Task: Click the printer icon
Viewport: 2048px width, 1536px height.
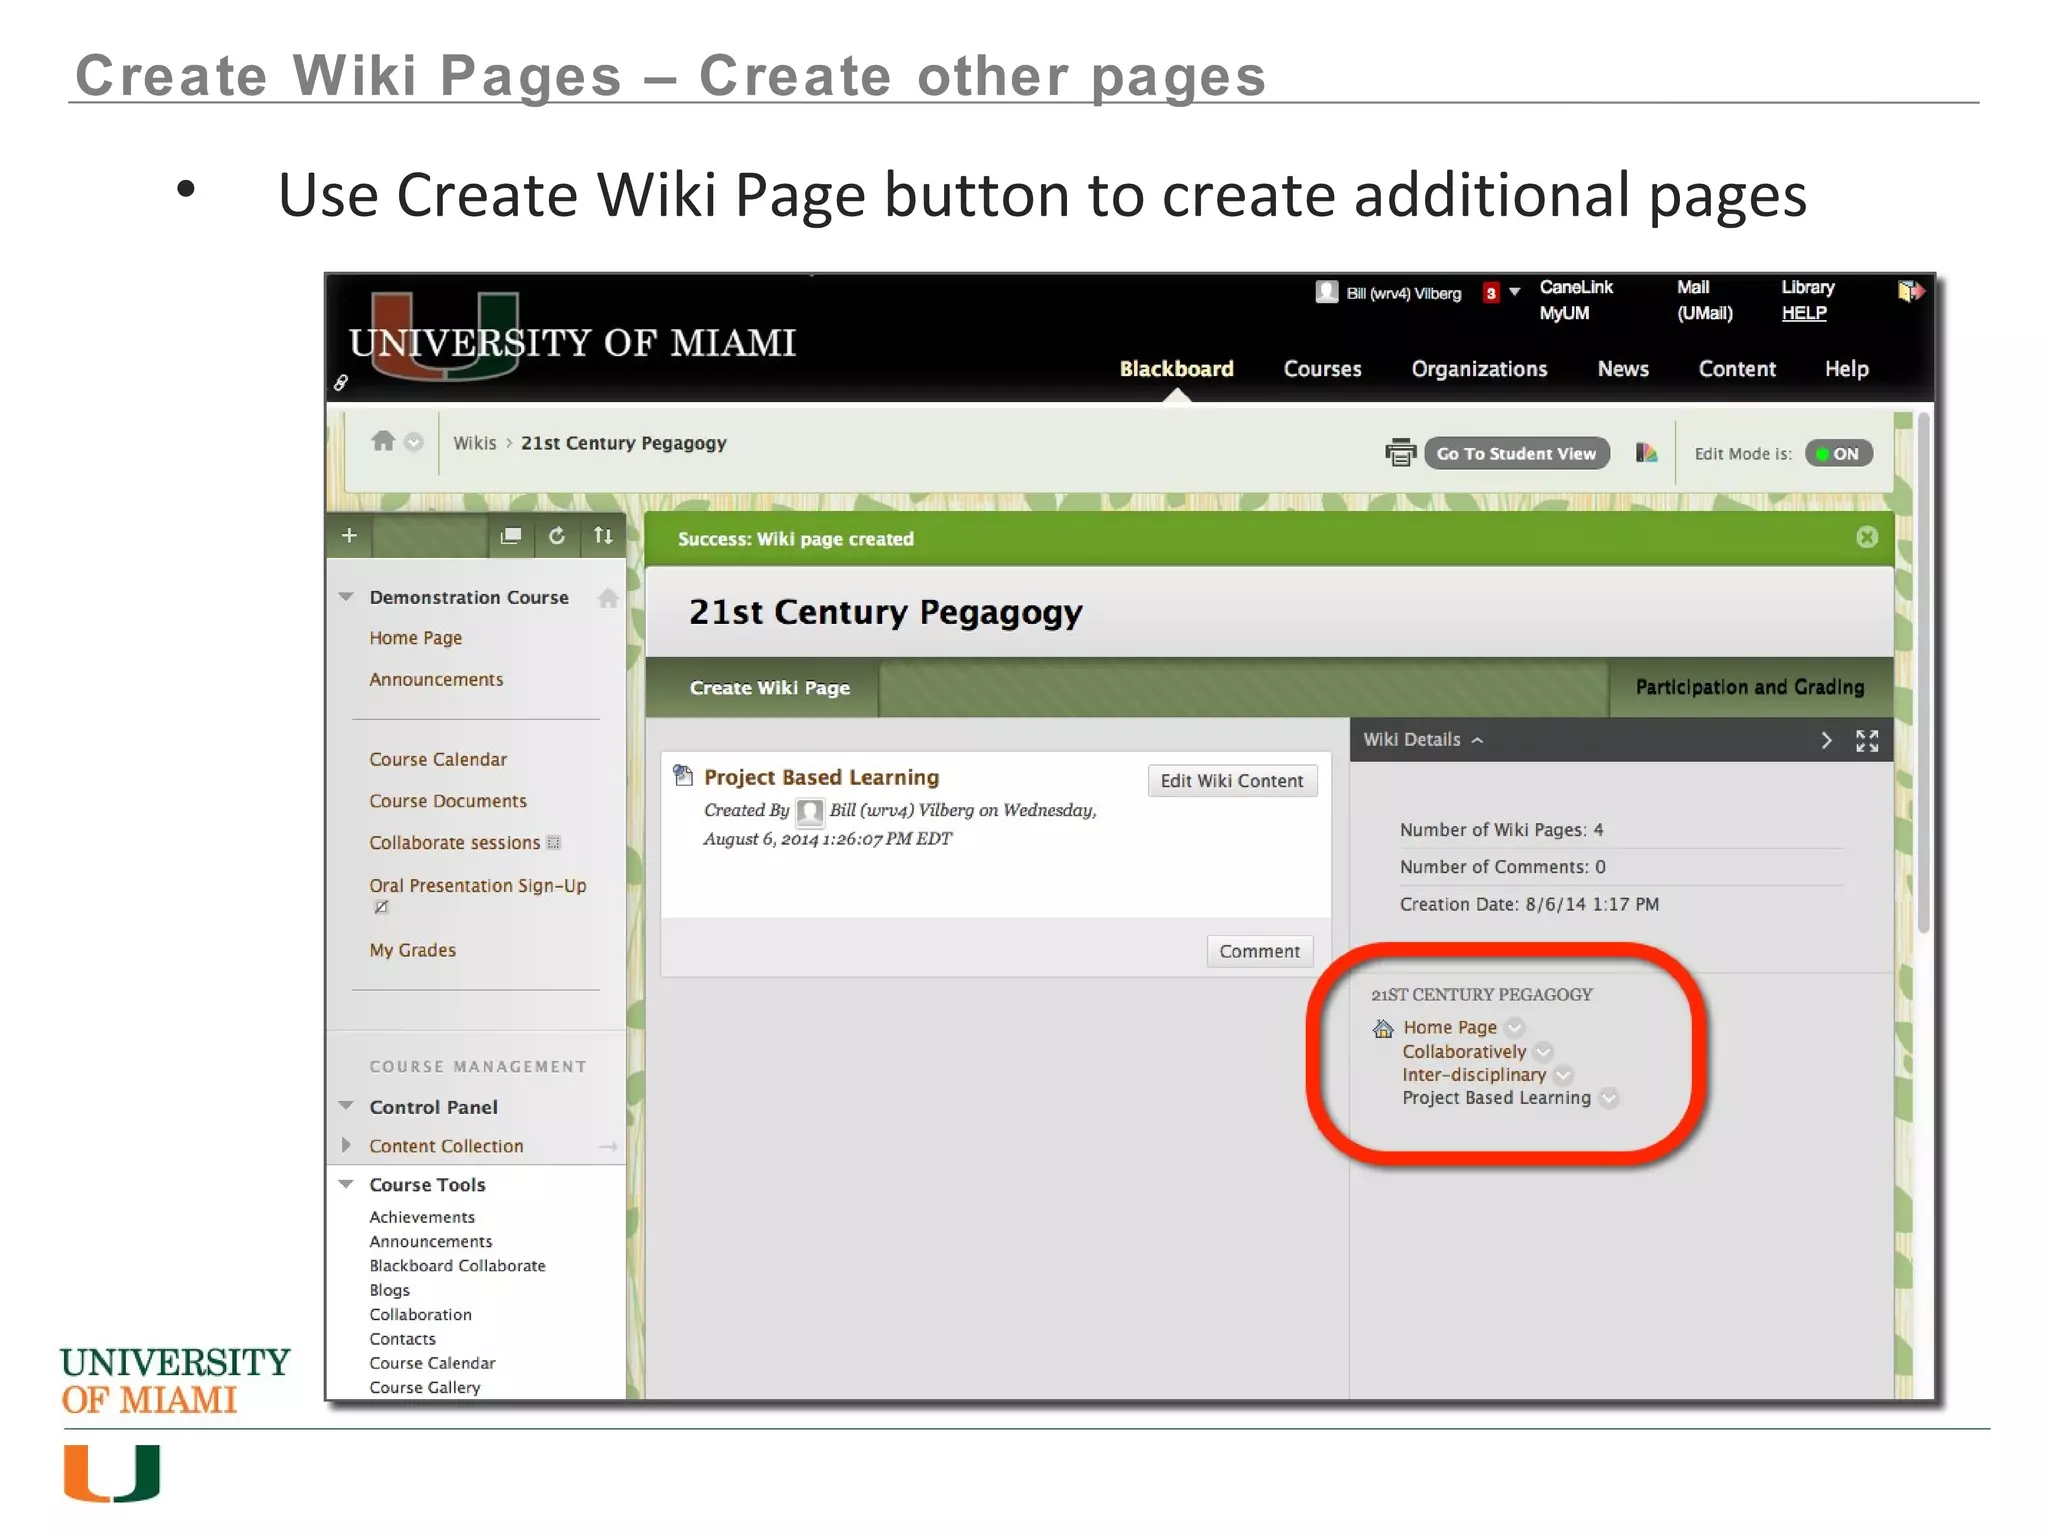Action: pyautogui.click(x=1400, y=453)
